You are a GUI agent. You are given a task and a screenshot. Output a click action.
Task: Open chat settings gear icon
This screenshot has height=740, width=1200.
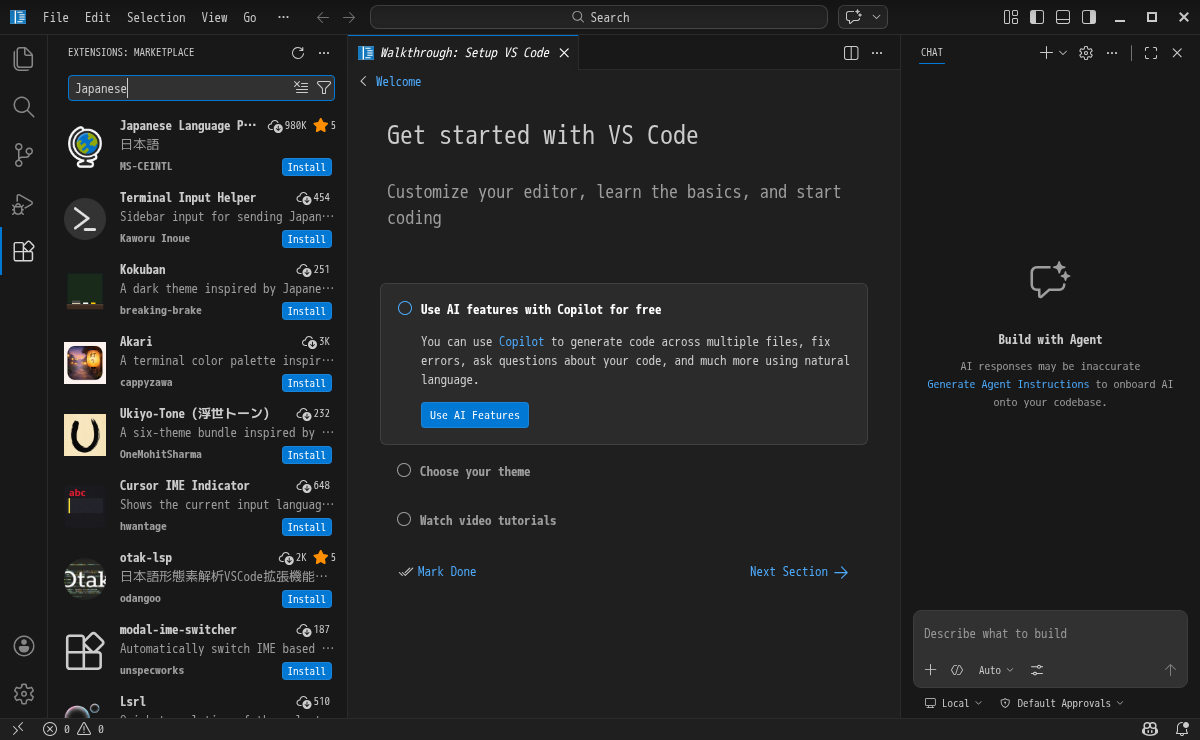[x=1086, y=53]
